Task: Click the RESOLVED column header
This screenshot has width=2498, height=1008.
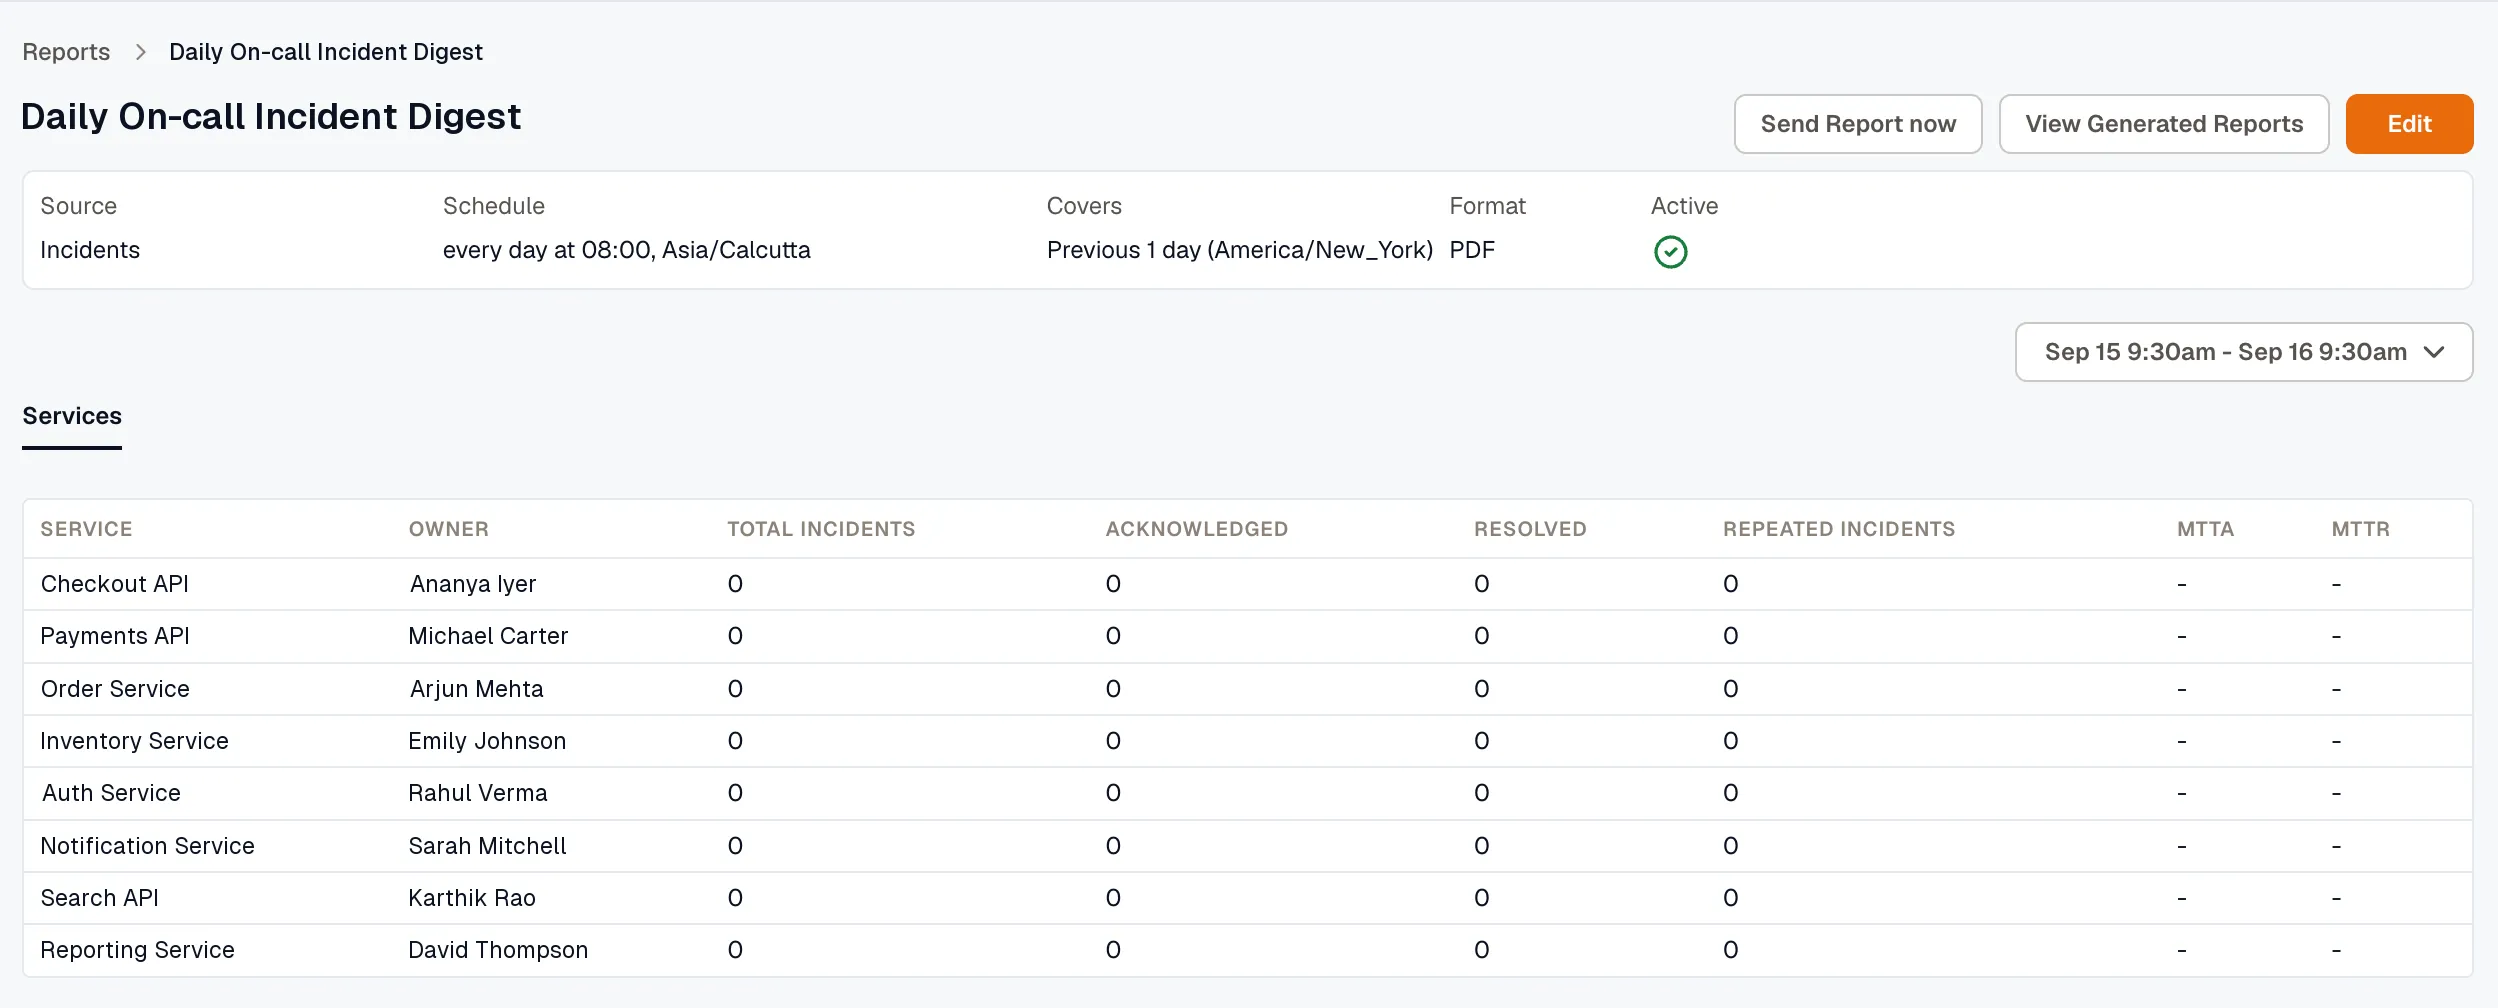Action: [1530, 529]
